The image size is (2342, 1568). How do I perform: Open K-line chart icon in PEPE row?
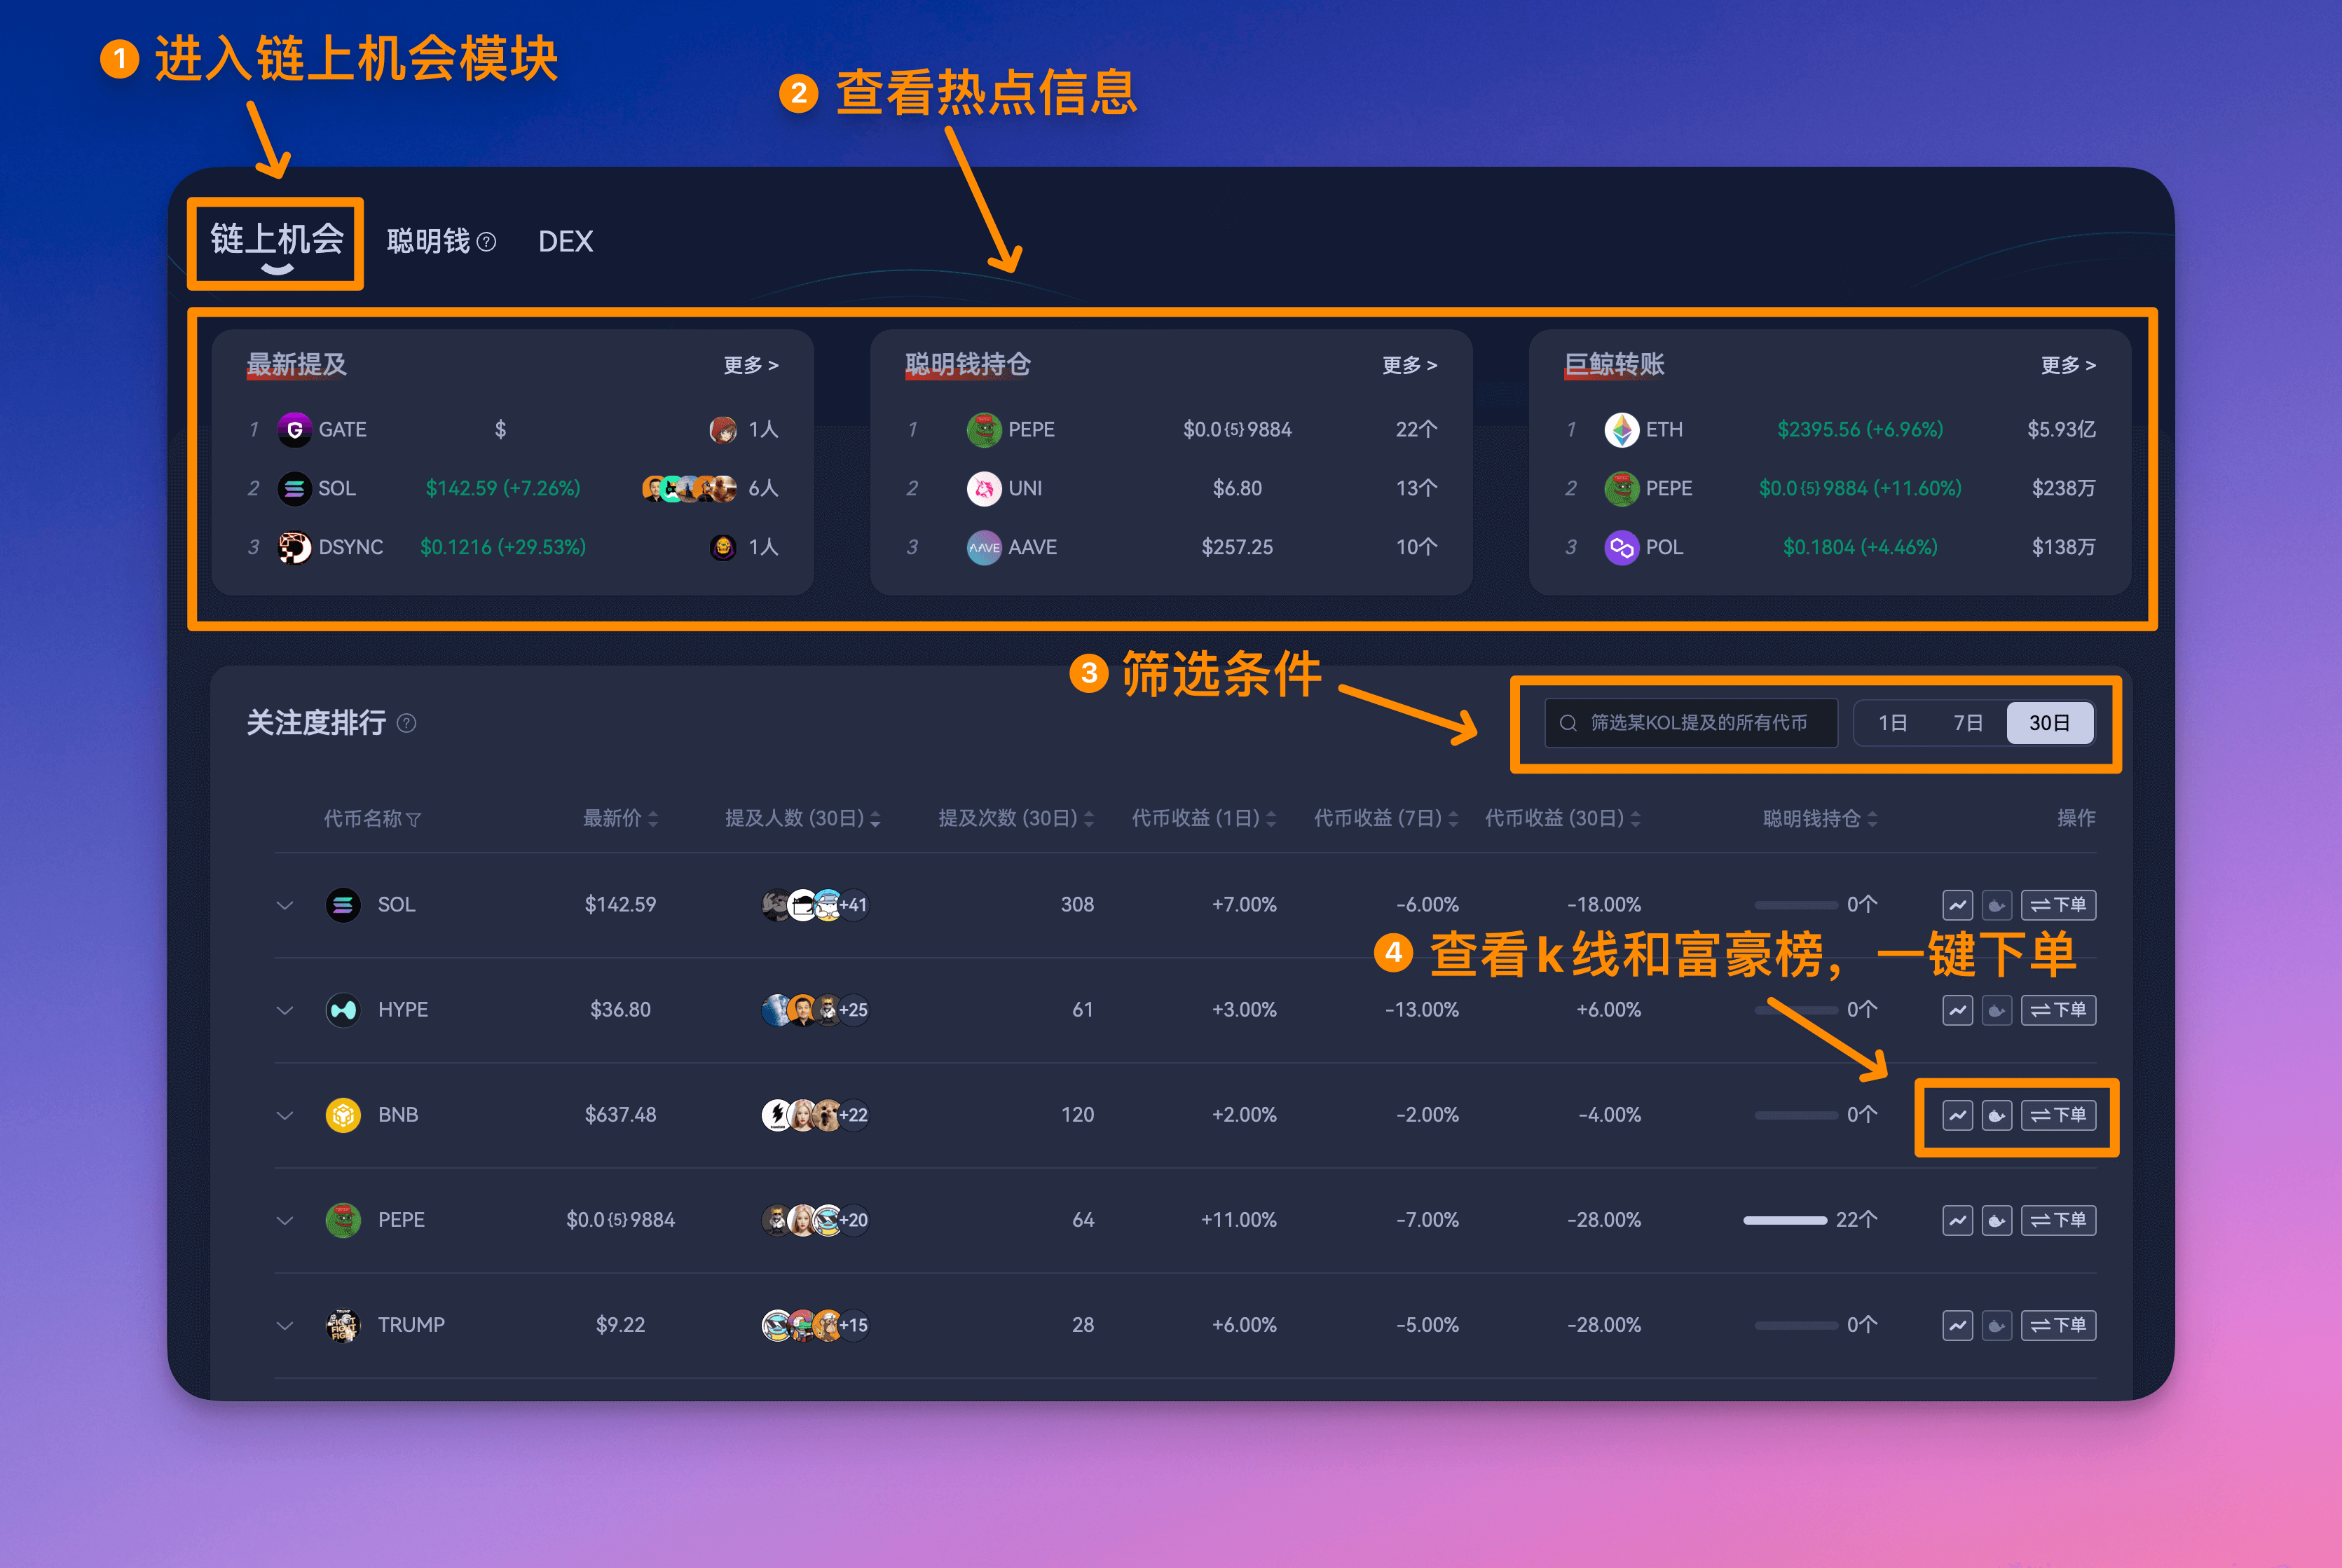point(1957,1220)
